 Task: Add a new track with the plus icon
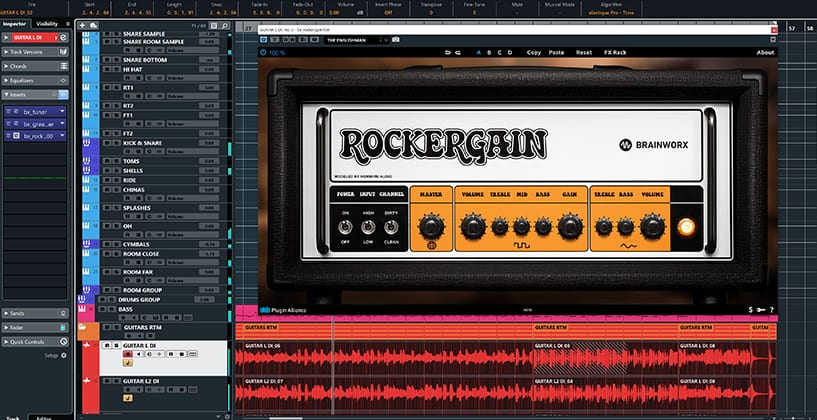coord(82,25)
